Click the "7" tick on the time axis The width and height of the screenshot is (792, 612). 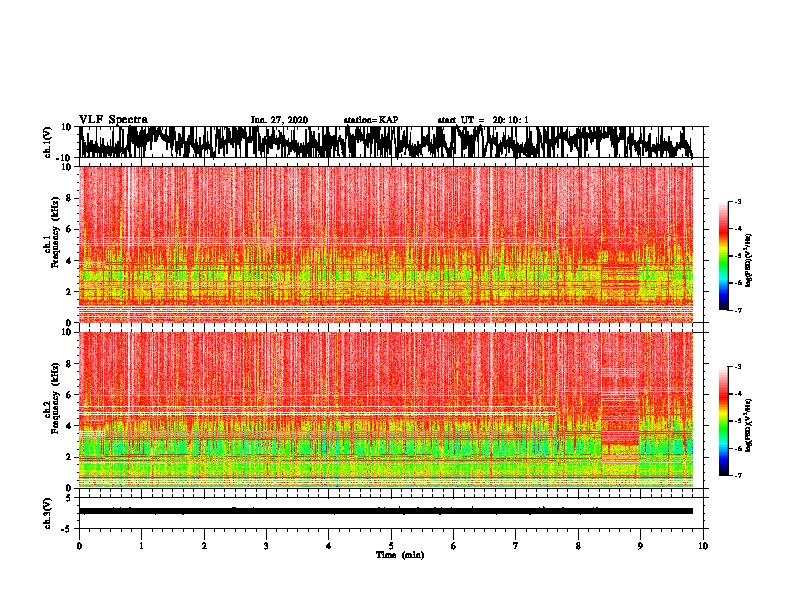[x=516, y=546]
